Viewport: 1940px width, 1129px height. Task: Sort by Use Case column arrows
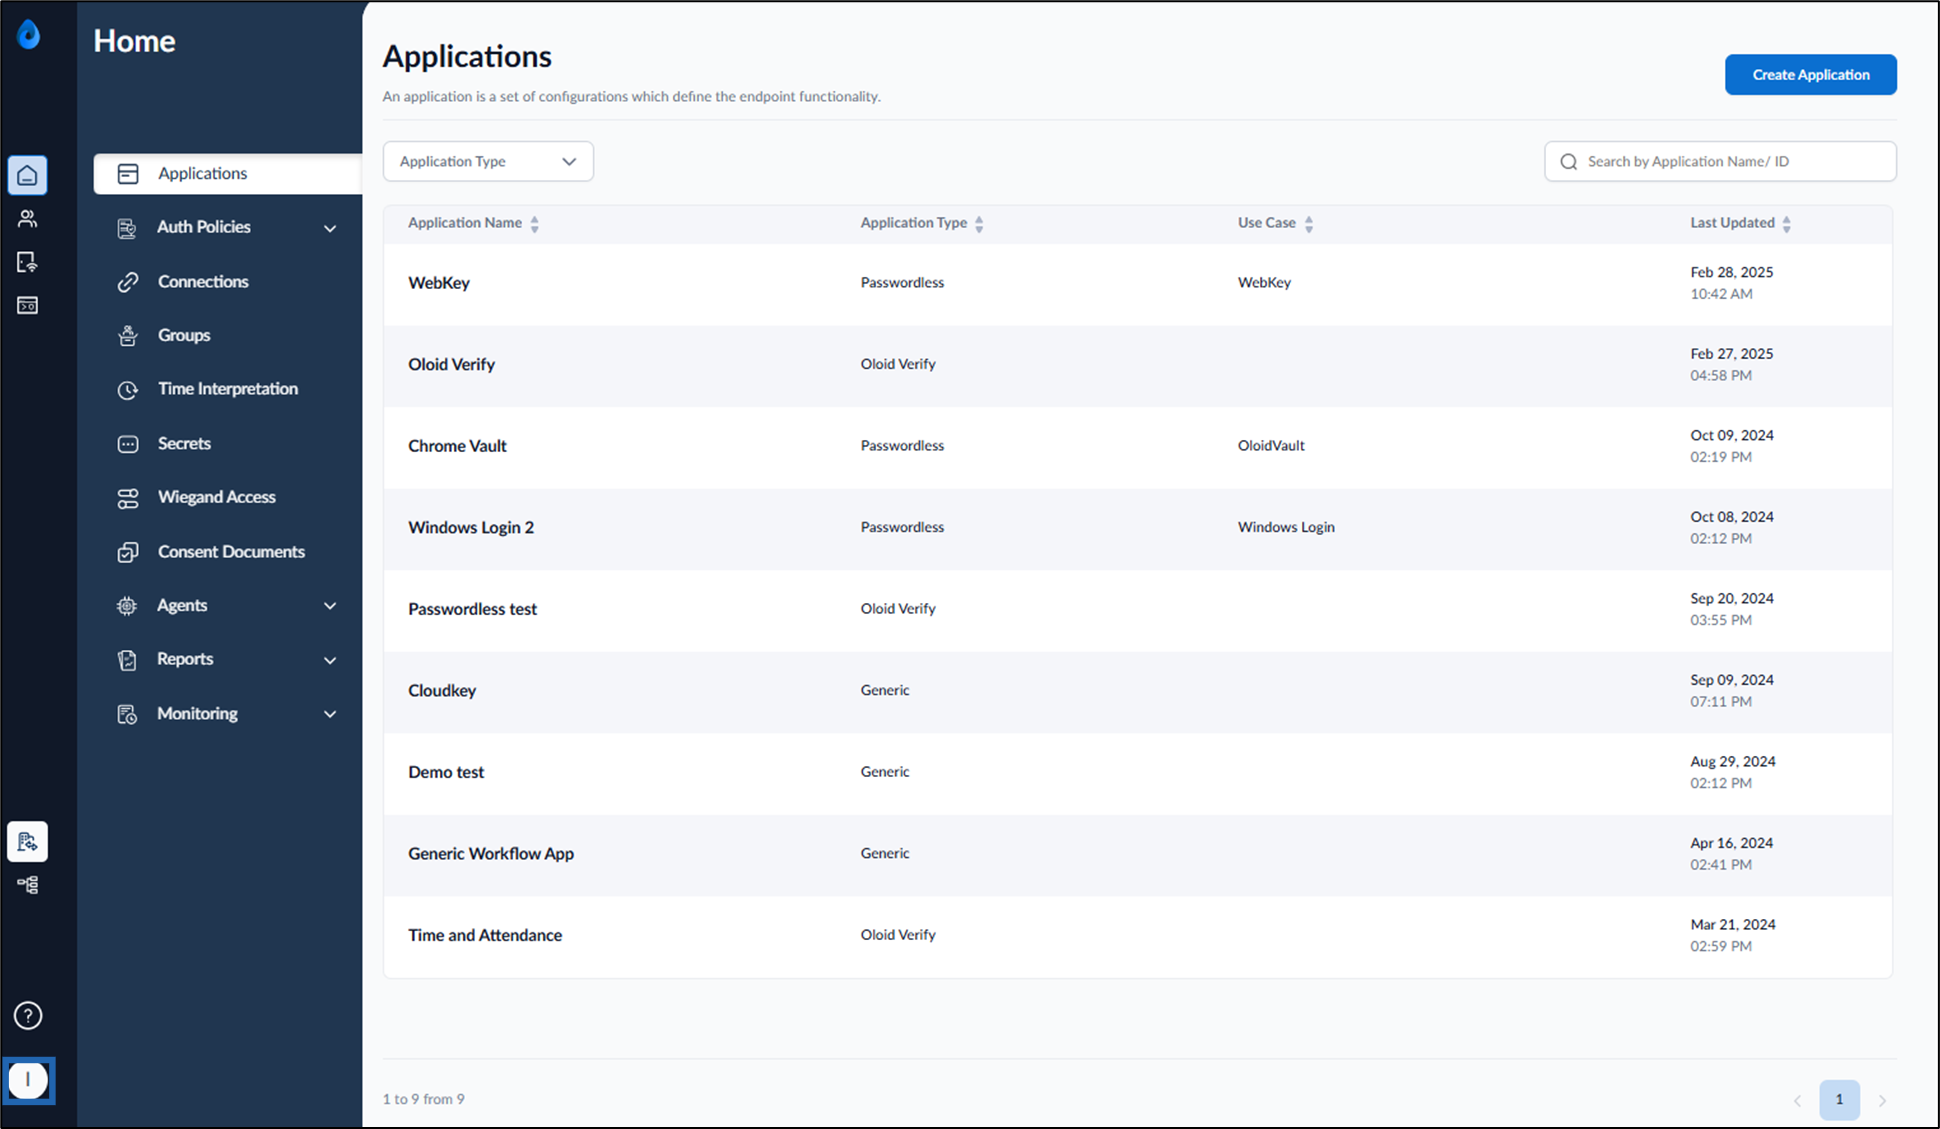[1308, 224]
